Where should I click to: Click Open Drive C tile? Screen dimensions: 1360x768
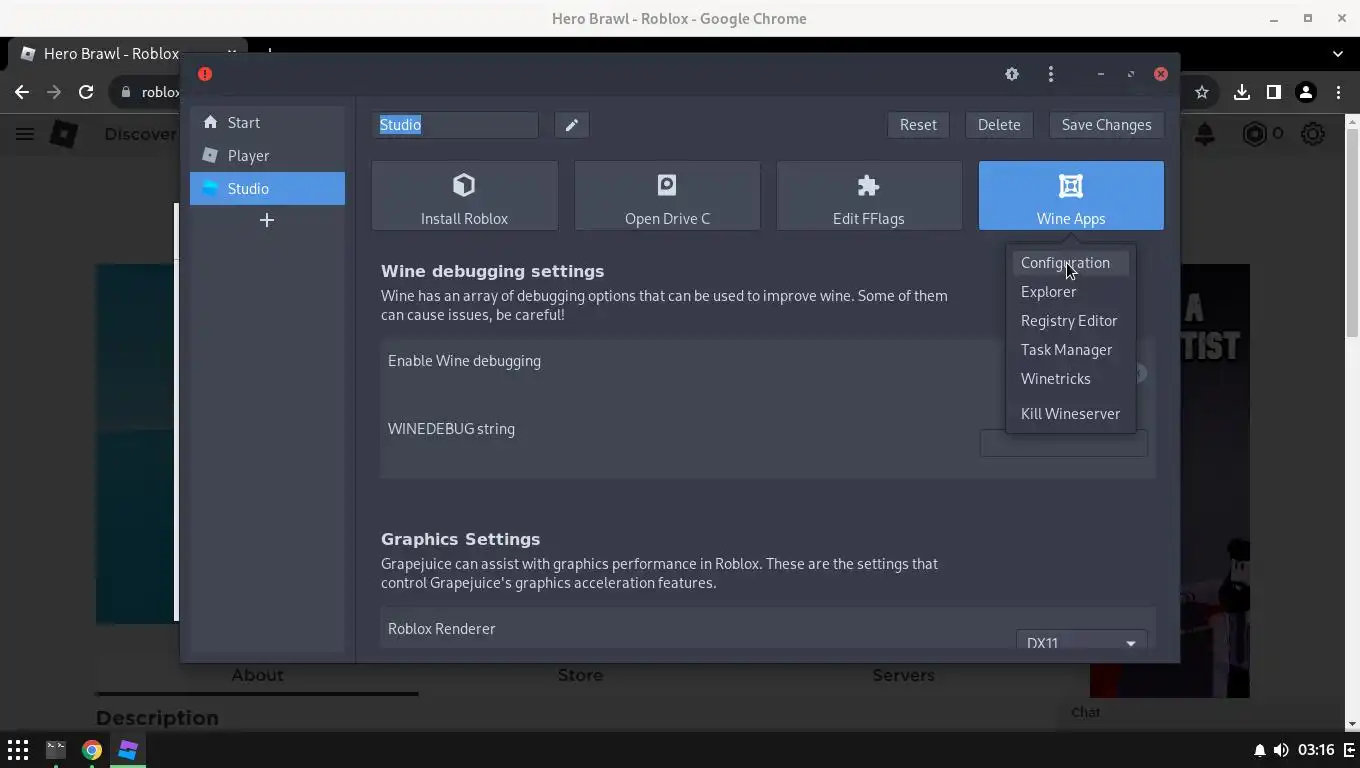click(x=667, y=196)
